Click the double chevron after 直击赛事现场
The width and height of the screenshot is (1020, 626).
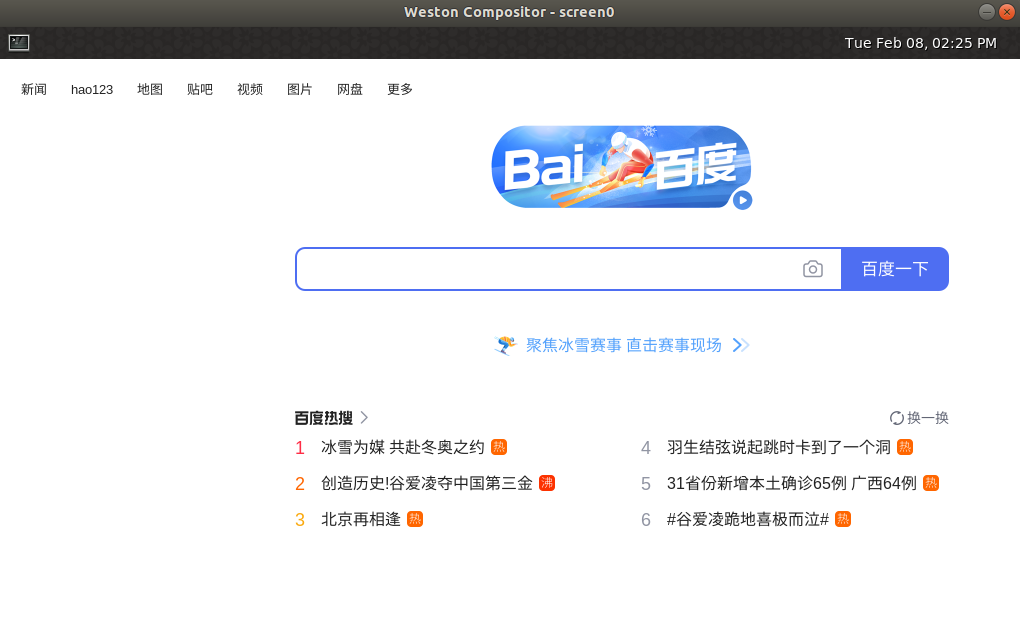[x=741, y=345]
